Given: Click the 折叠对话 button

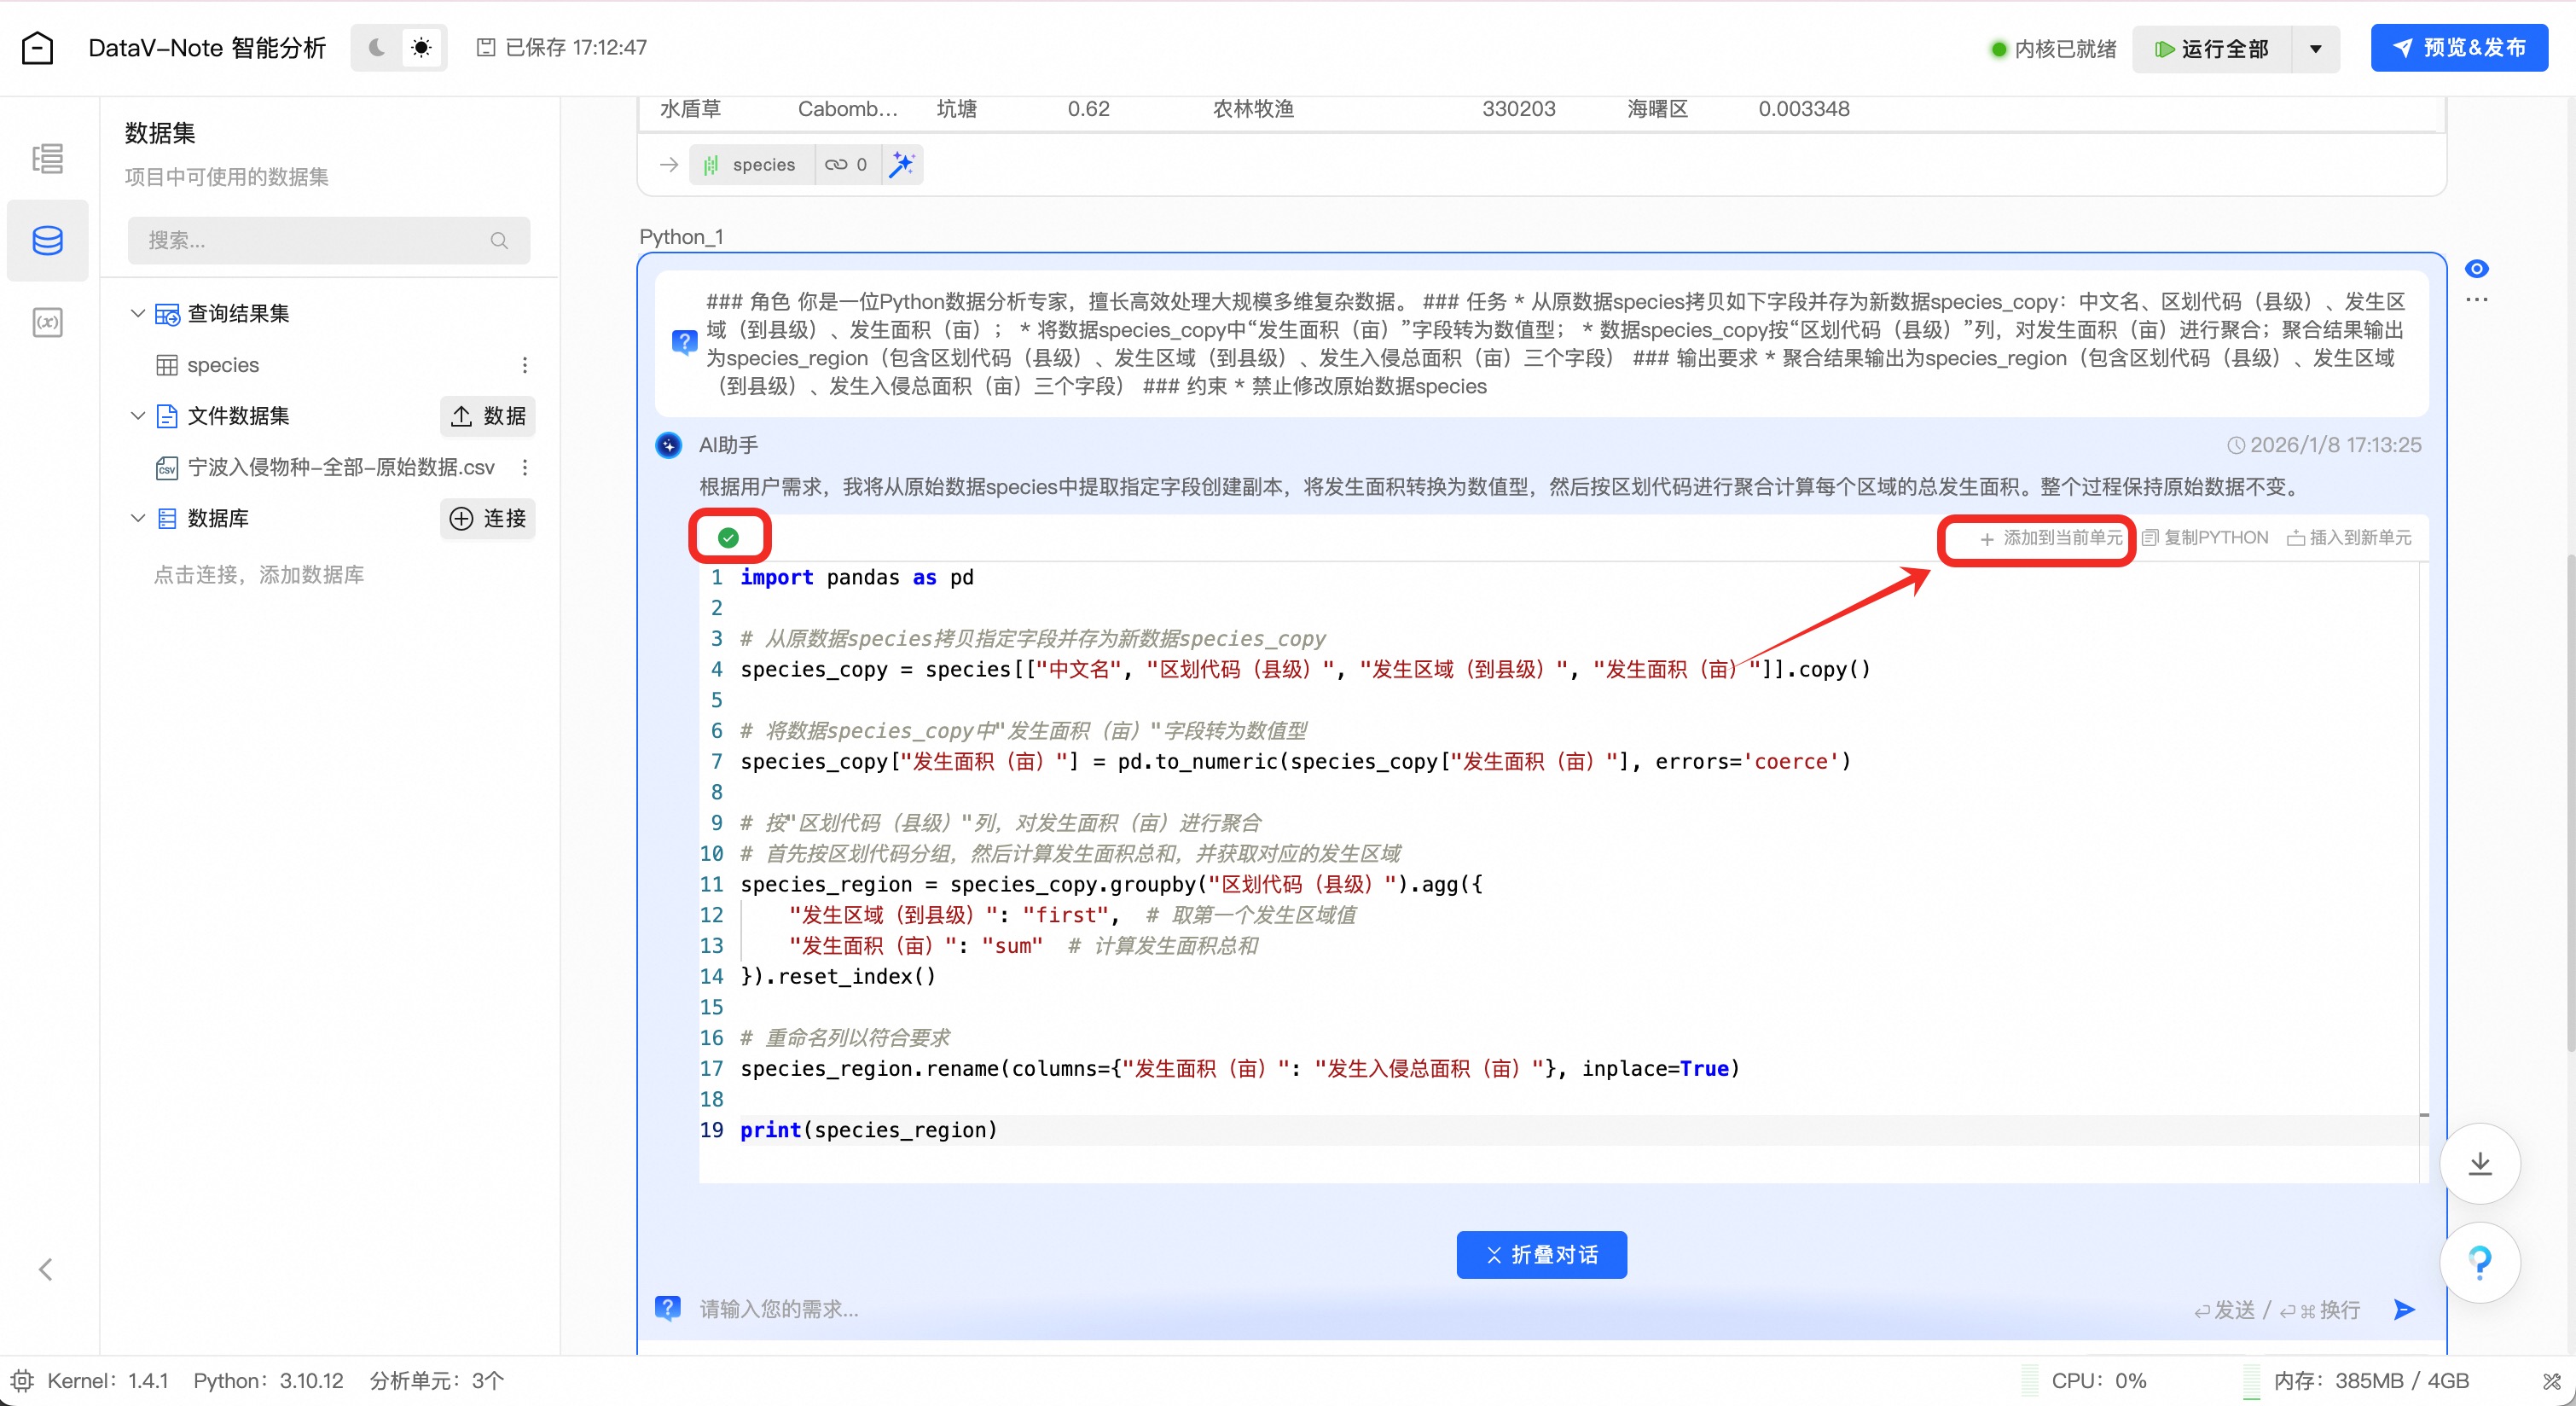Looking at the screenshot, I should 1541,1254.
